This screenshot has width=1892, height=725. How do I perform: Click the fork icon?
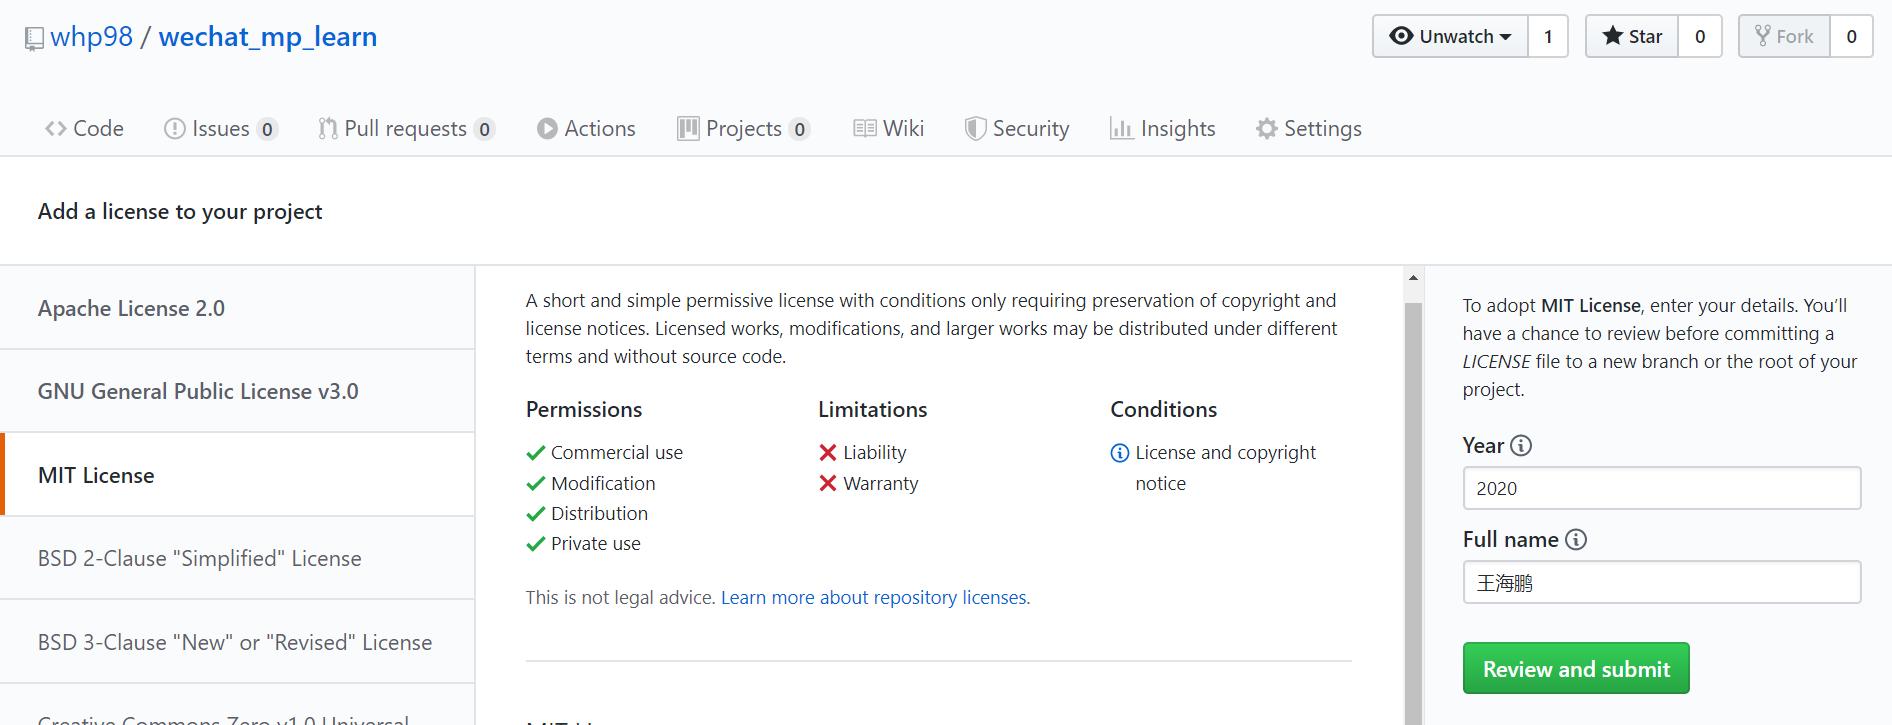[1763, 36]
